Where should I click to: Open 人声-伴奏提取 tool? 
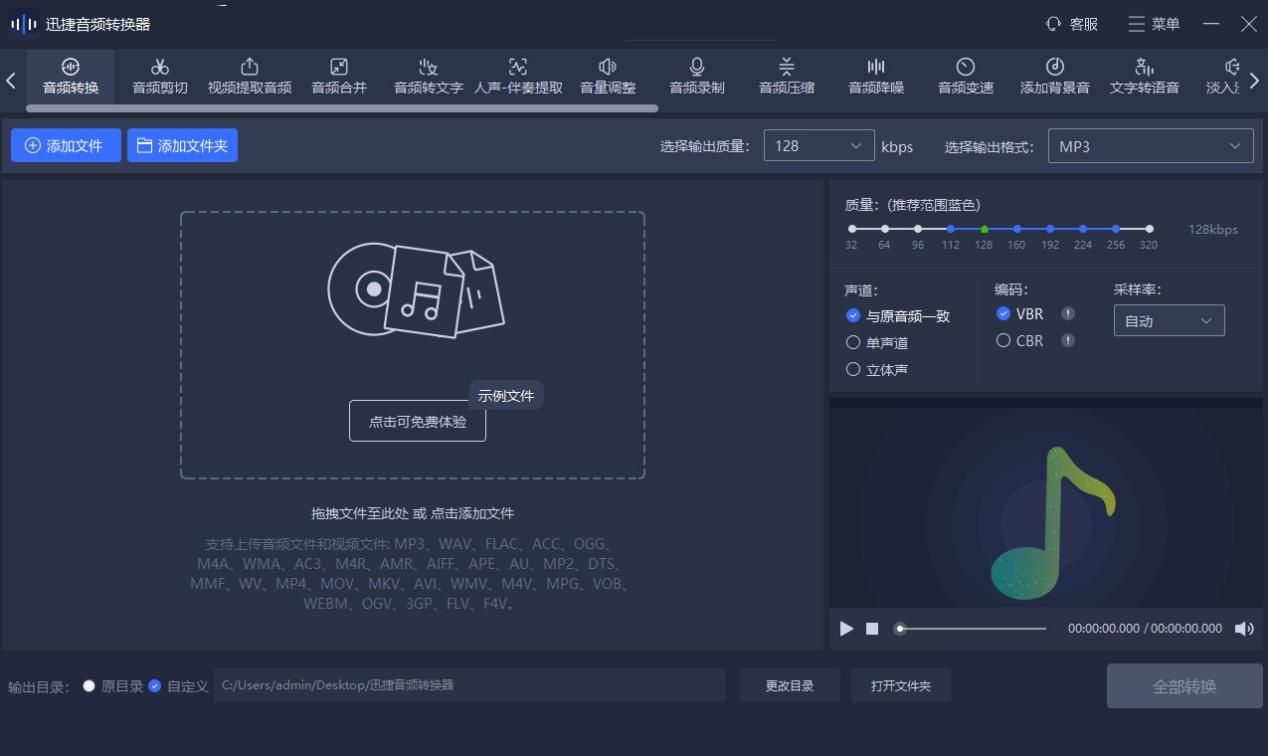tap(518, 76)
